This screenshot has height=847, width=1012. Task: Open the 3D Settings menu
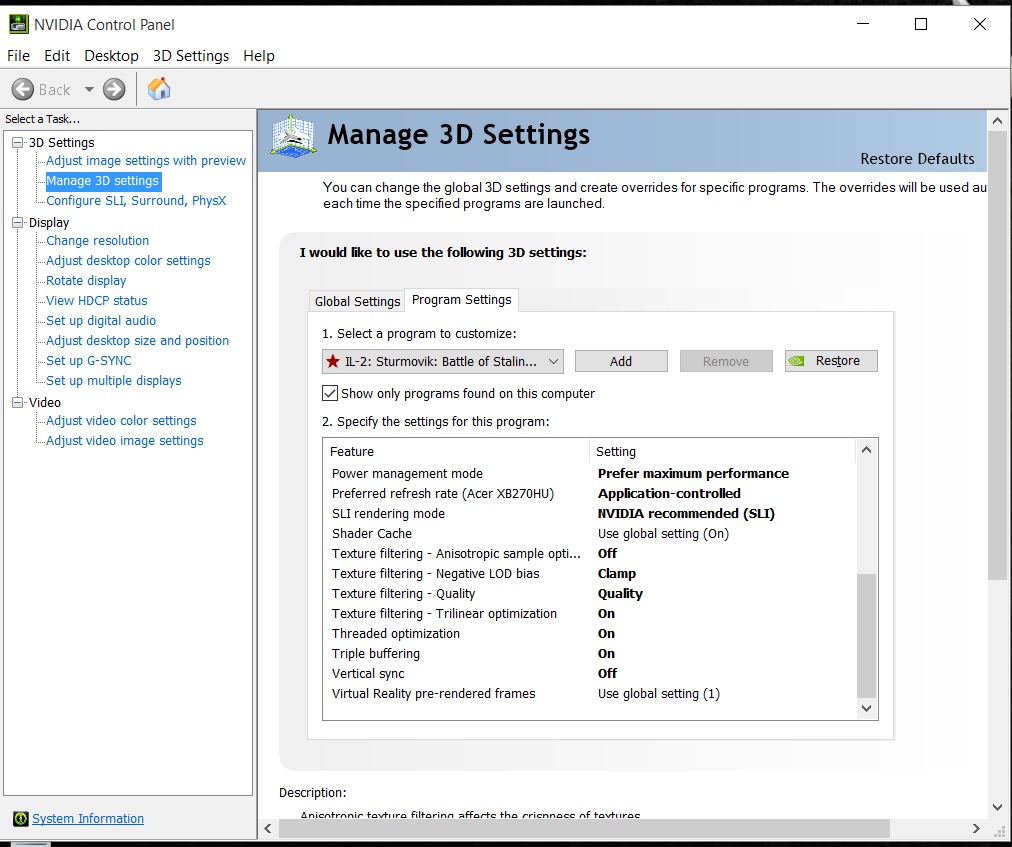[x=191, y=56]
